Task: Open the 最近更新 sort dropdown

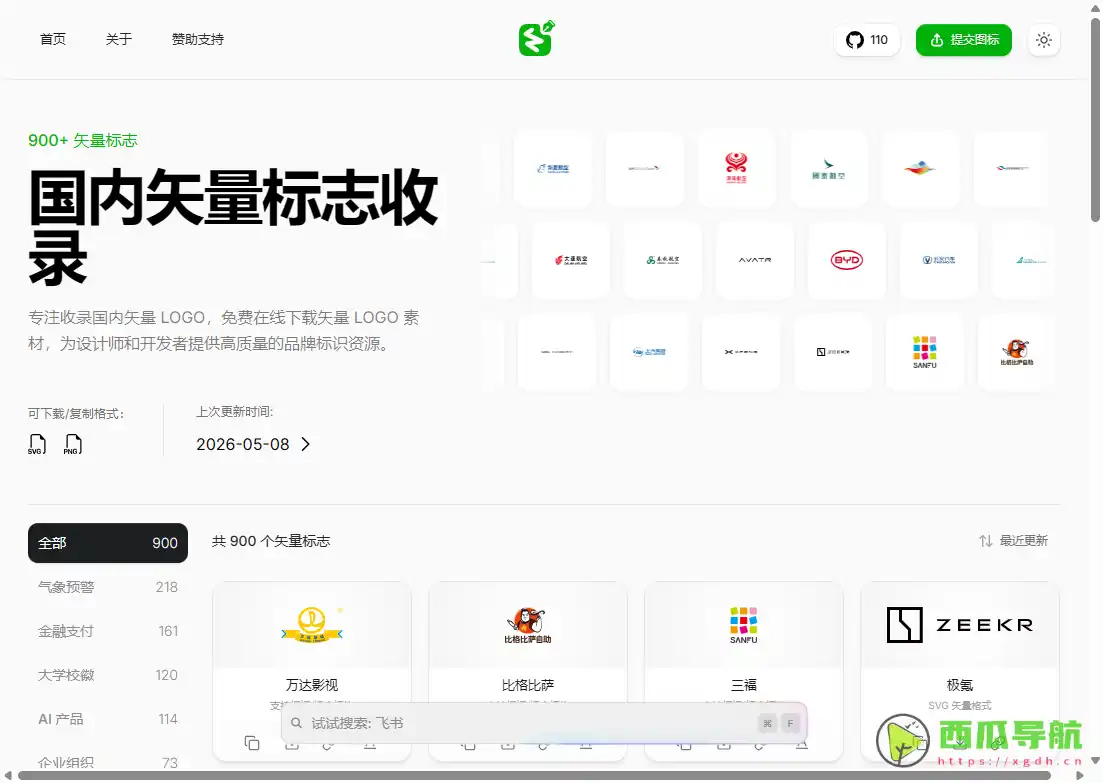Action: click(x=1013, y=540)
